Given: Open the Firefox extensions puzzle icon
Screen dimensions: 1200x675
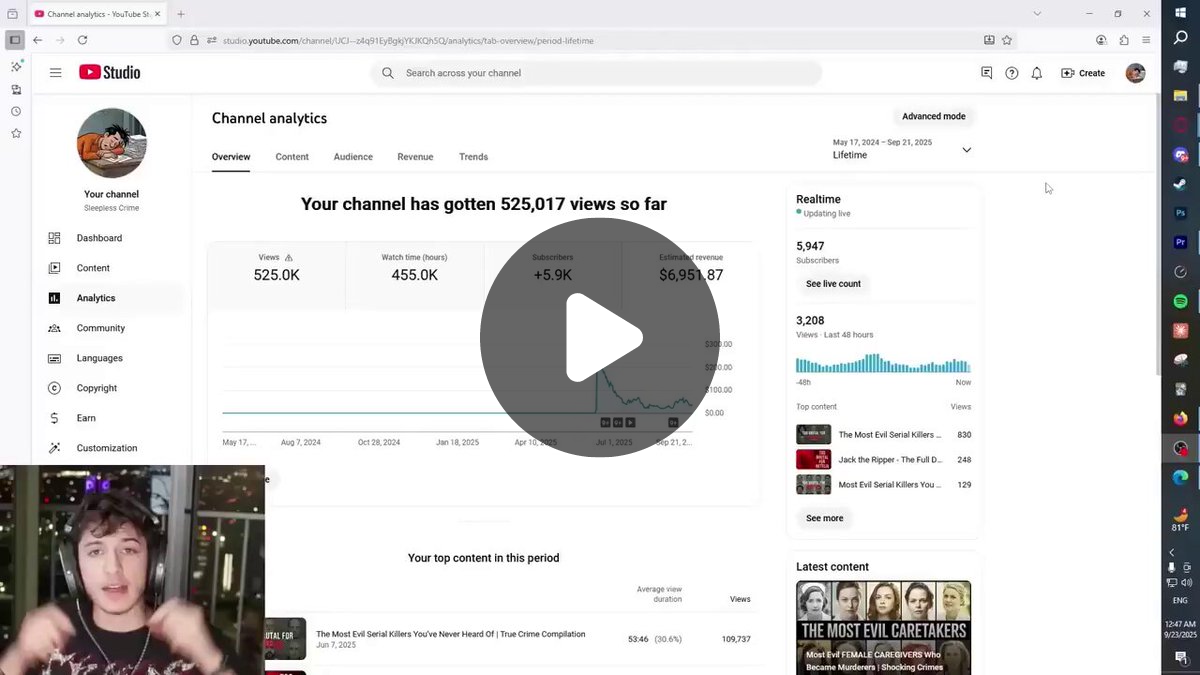Looking at the screenshot, I should (x=1124, y=40).
